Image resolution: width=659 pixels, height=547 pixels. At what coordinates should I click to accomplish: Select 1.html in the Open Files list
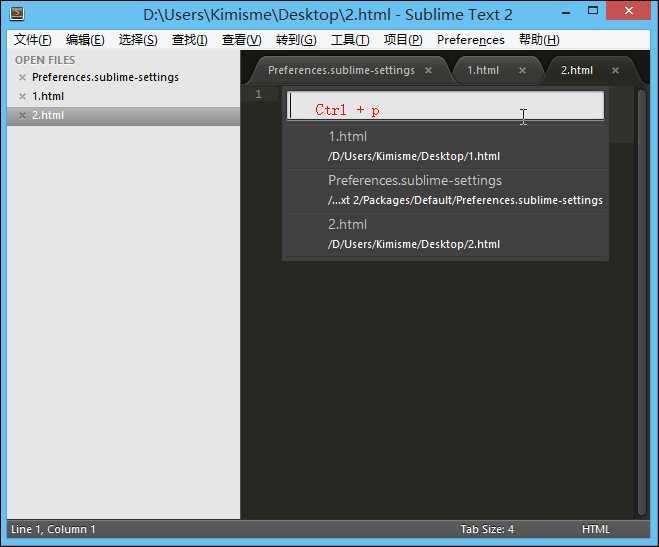[x=48, y=96]
